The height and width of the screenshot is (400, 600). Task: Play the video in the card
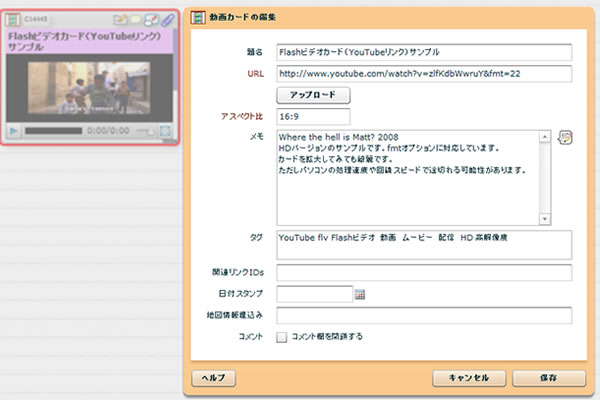point(14,130)
